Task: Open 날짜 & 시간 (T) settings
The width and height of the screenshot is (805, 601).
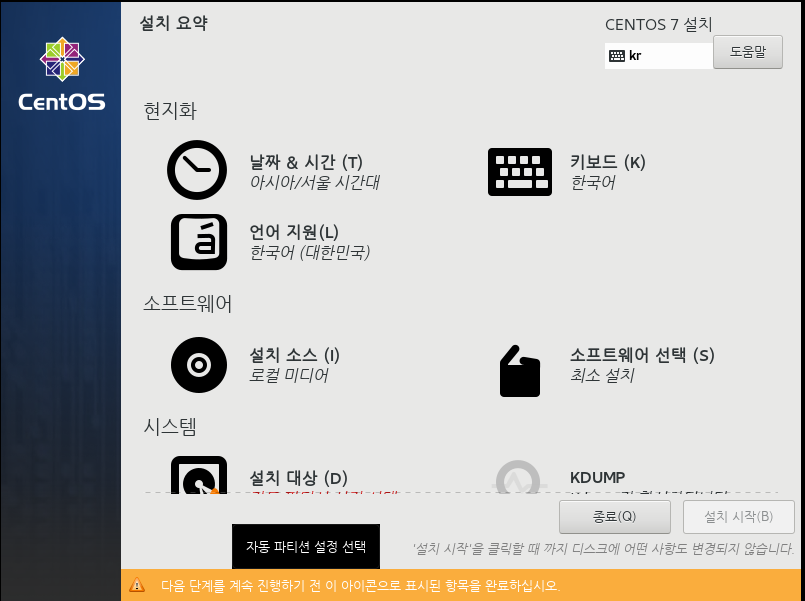Action: 306,162
